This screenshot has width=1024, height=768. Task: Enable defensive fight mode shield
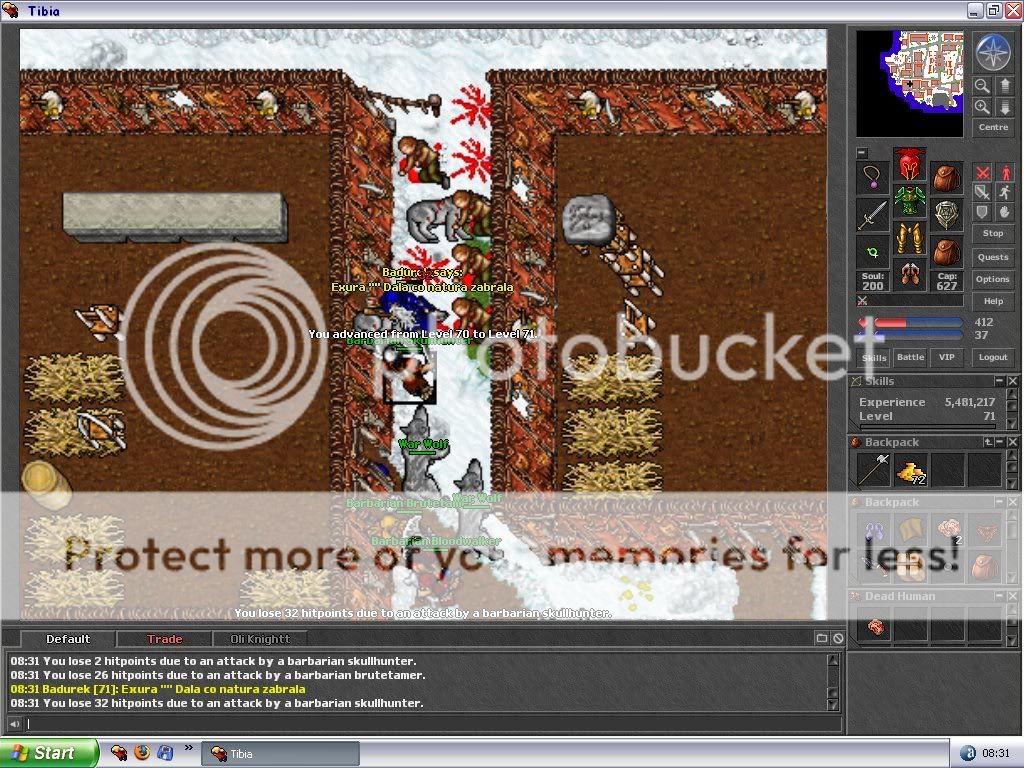coord(982,212)
